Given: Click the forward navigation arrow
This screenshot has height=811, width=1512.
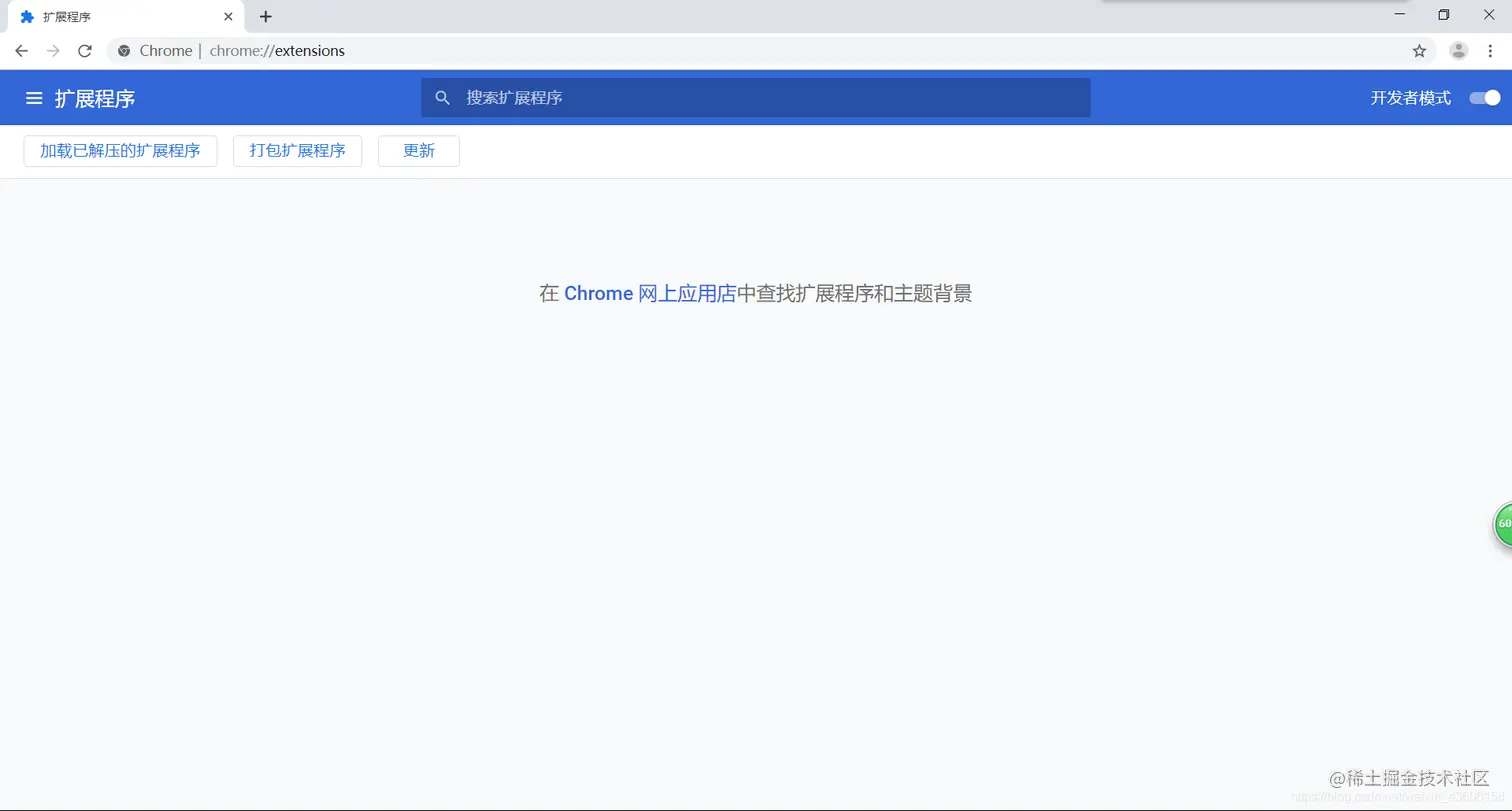Looking at the screenshot, I should pos(52,50).
